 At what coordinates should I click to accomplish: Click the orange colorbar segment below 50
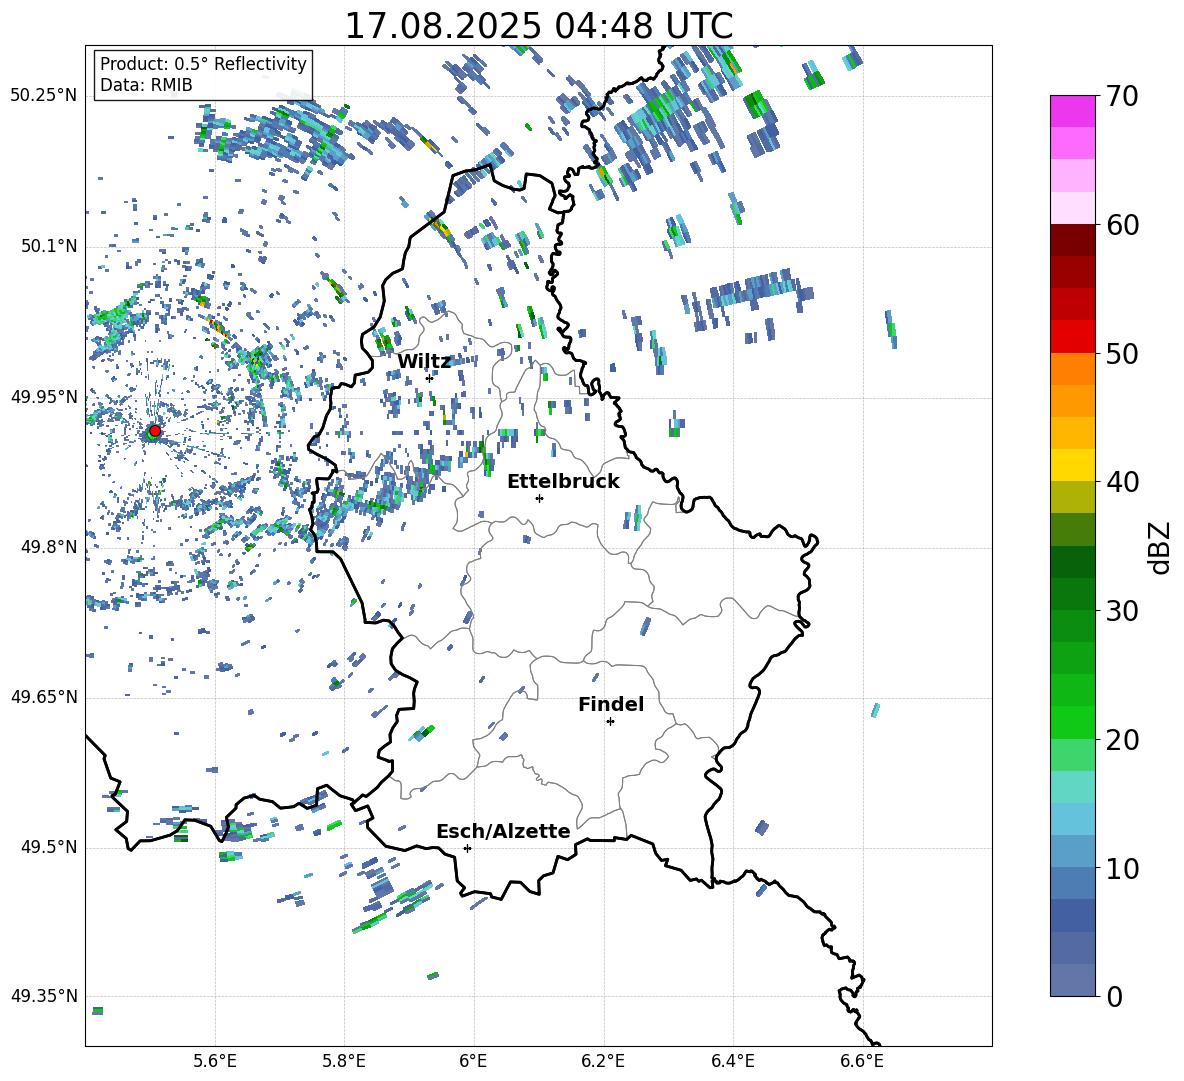(x=1072, y=369)
